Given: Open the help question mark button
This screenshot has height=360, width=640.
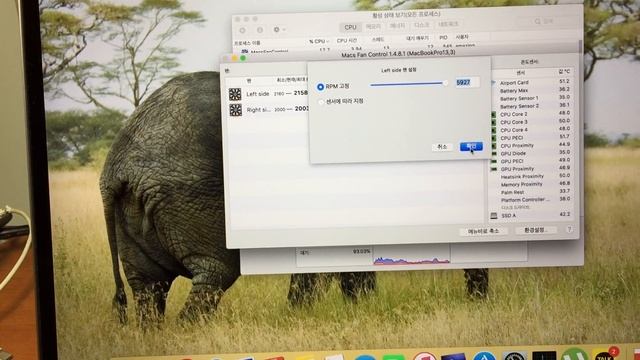Looking at the screenshot, I should [x=569, y=230].
